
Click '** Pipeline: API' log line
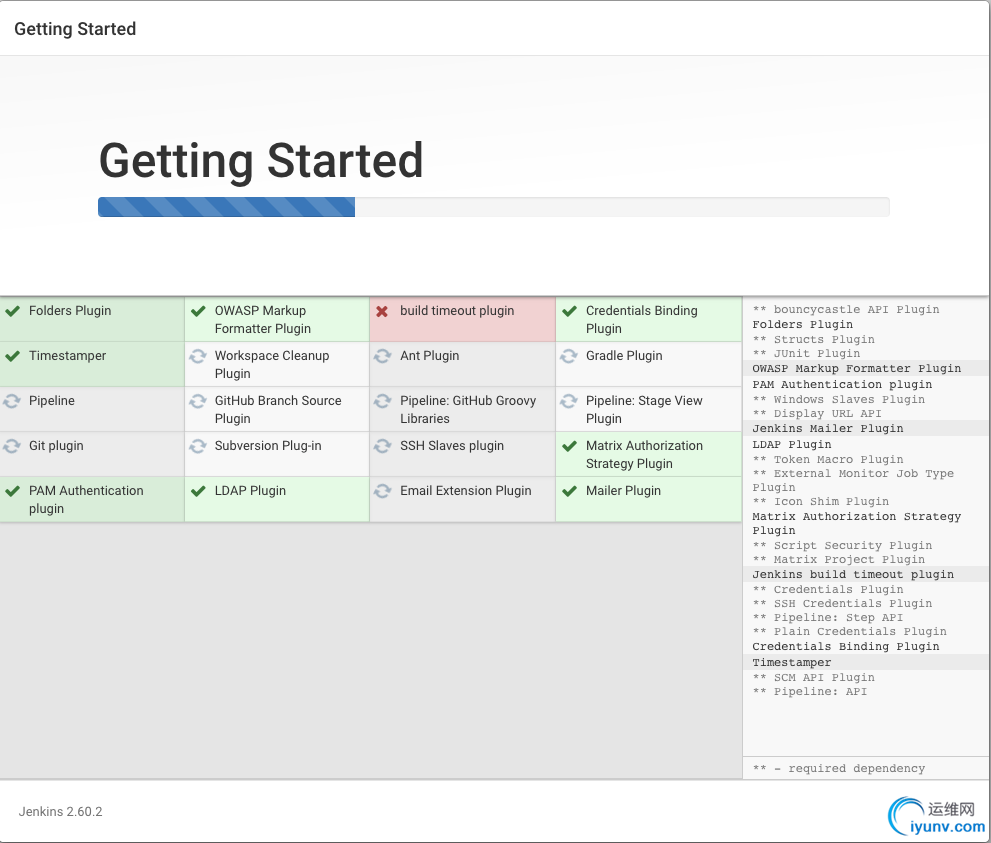pyautogui.click(x=810, y=692)
